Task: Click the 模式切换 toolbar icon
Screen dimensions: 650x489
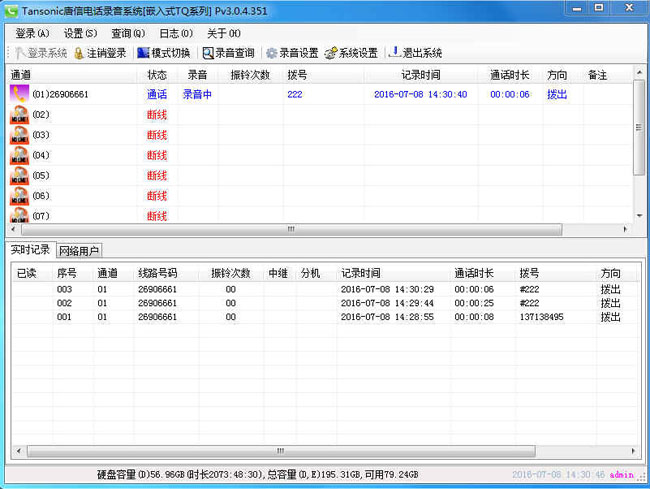Action: 144,53
